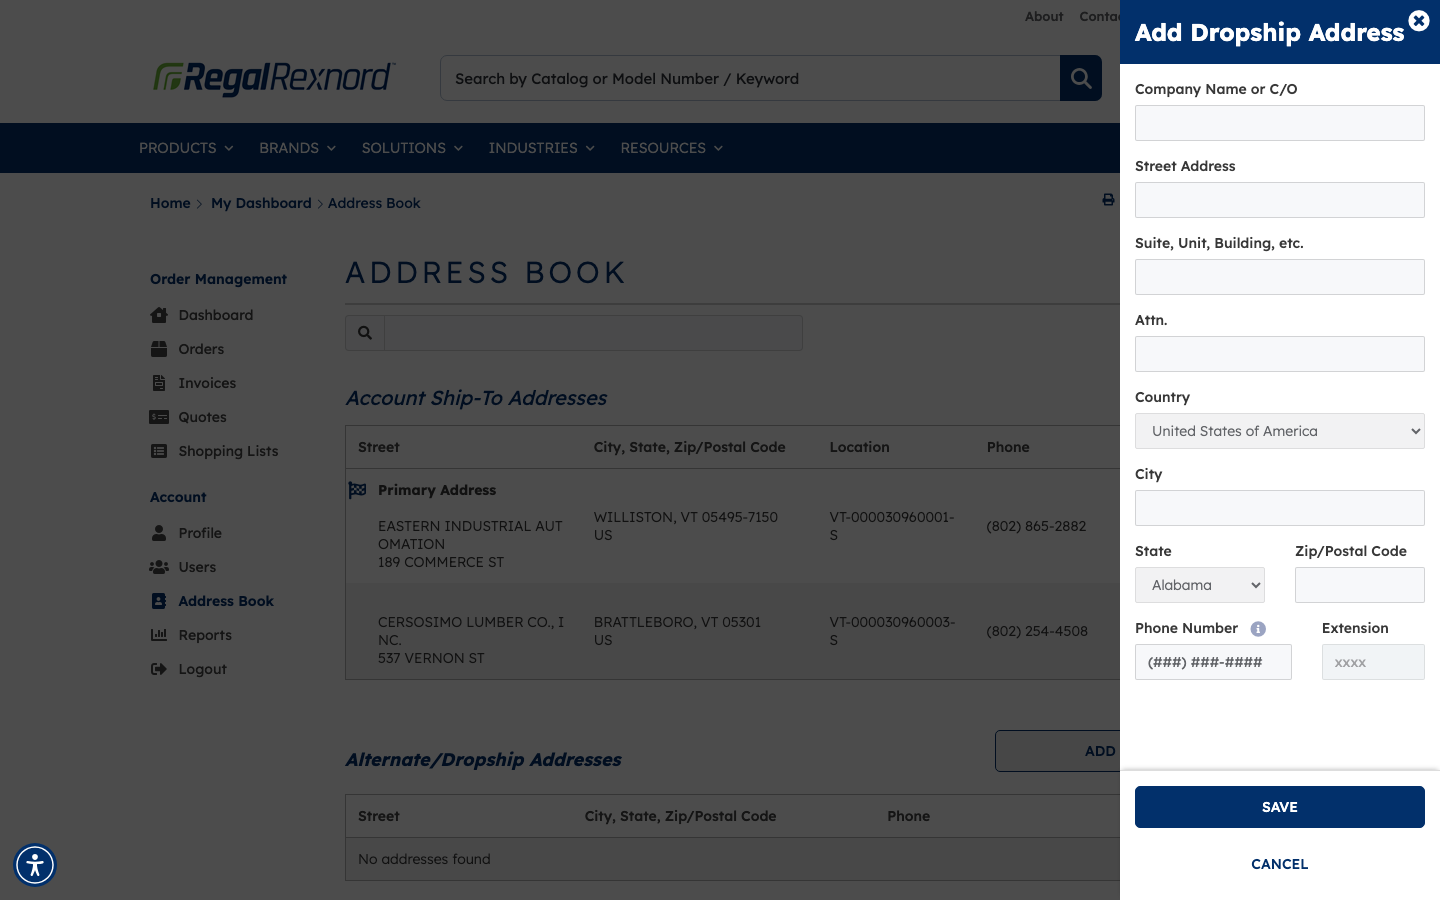Image resolution: width=1440 pixels, height=900 pixels.
Task: Expand the PRODUCTS menu
Action: tap(186, 148)
